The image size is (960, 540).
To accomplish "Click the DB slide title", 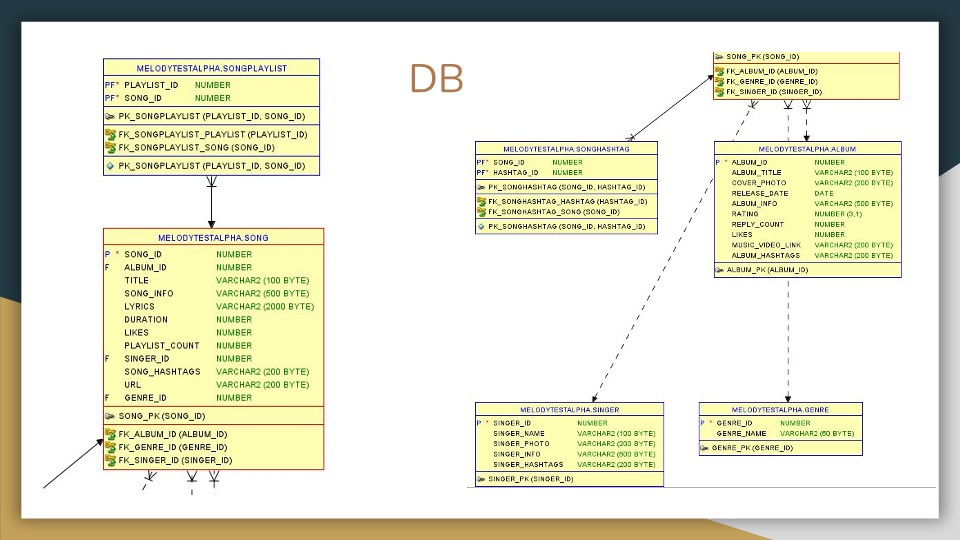I will tap(436, 80).
